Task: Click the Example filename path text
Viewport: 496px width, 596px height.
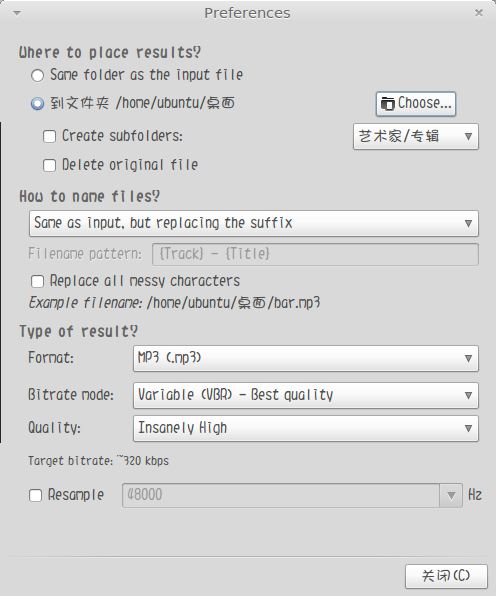Action: click(x=233, y=303)
